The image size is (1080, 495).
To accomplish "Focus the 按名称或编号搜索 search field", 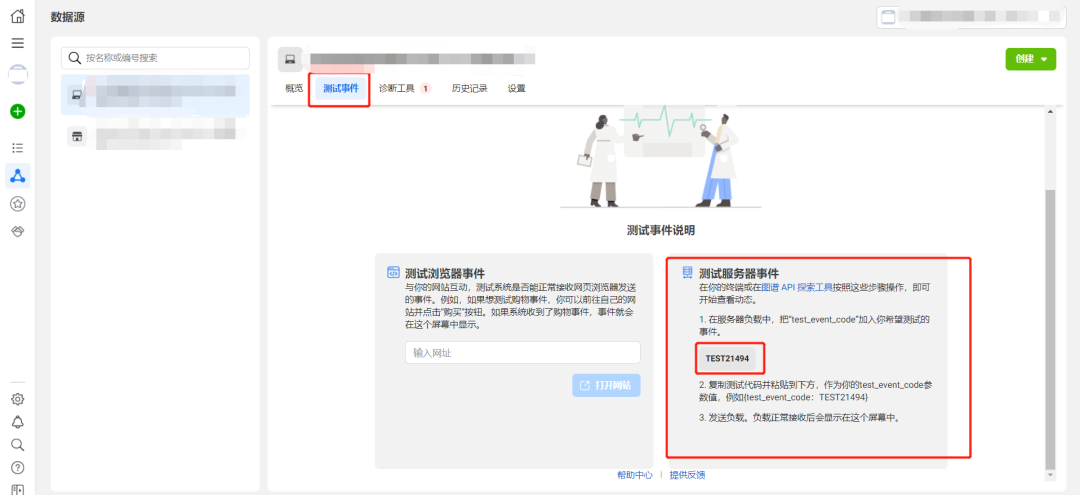I will tap(155, 59).
